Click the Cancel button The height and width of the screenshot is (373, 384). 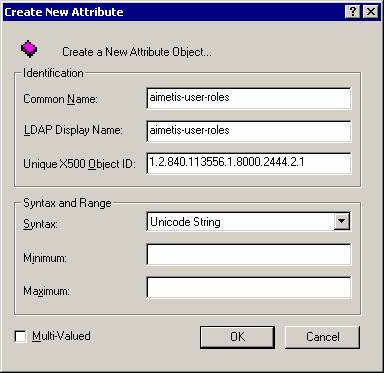tap(322, 337)
